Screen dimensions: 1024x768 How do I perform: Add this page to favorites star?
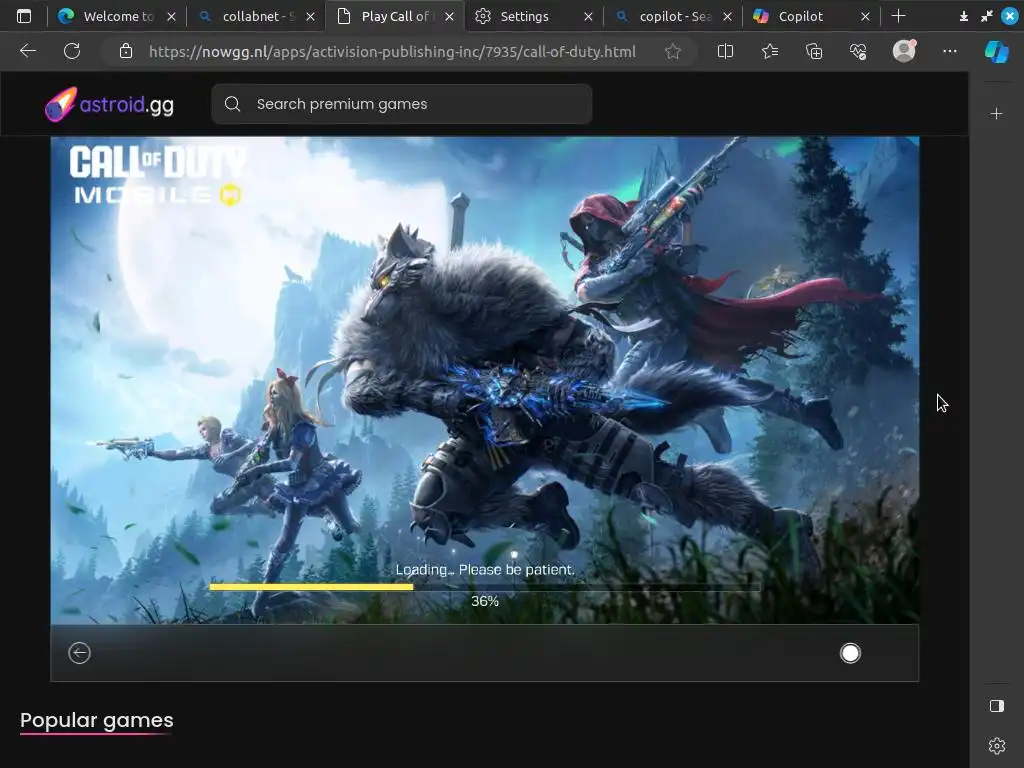point(673,51)
